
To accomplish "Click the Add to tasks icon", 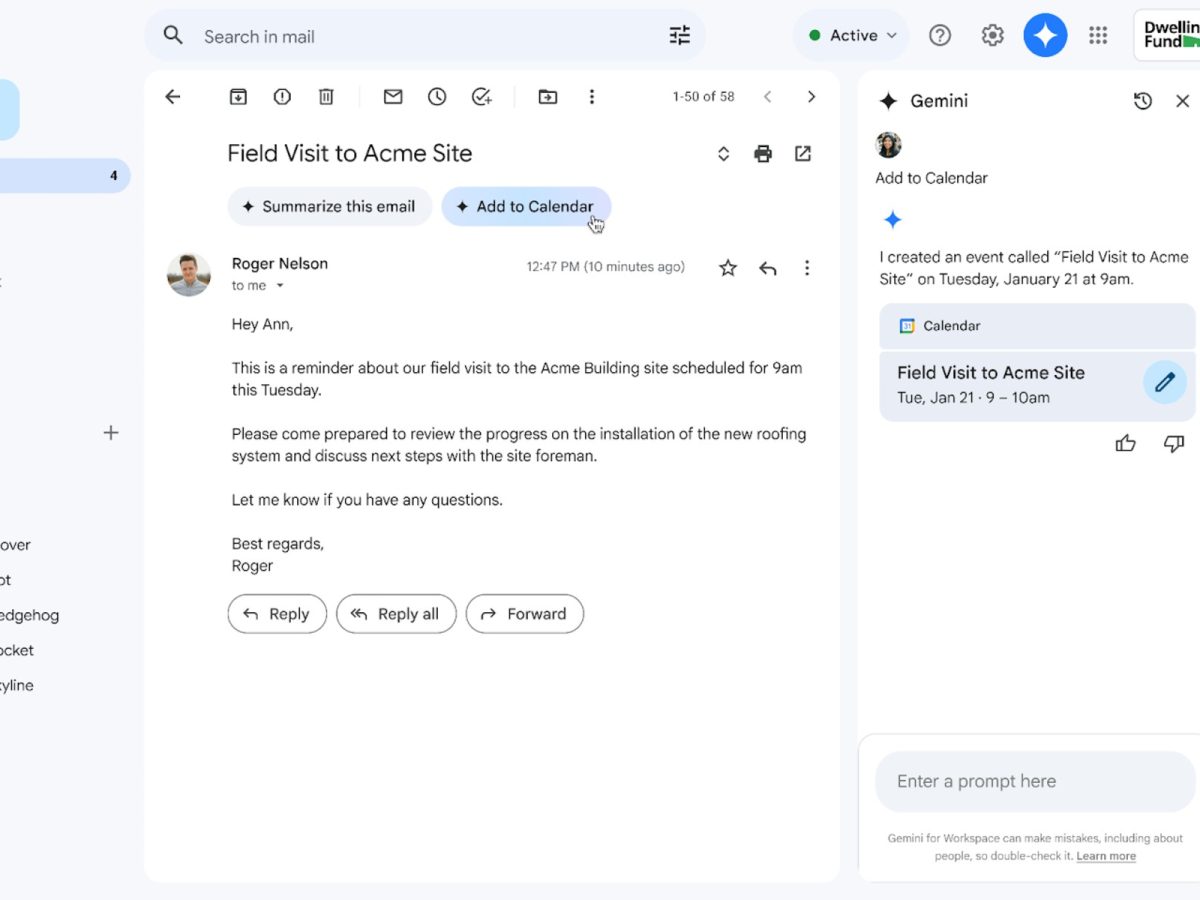I will tap(482, 97).
